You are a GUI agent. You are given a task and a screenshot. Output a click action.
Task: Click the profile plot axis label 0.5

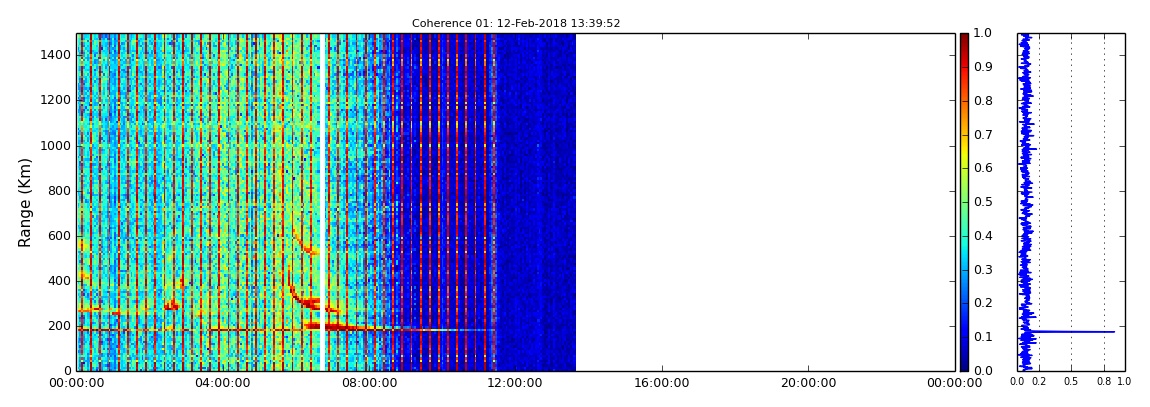[x=1072, y=381]
